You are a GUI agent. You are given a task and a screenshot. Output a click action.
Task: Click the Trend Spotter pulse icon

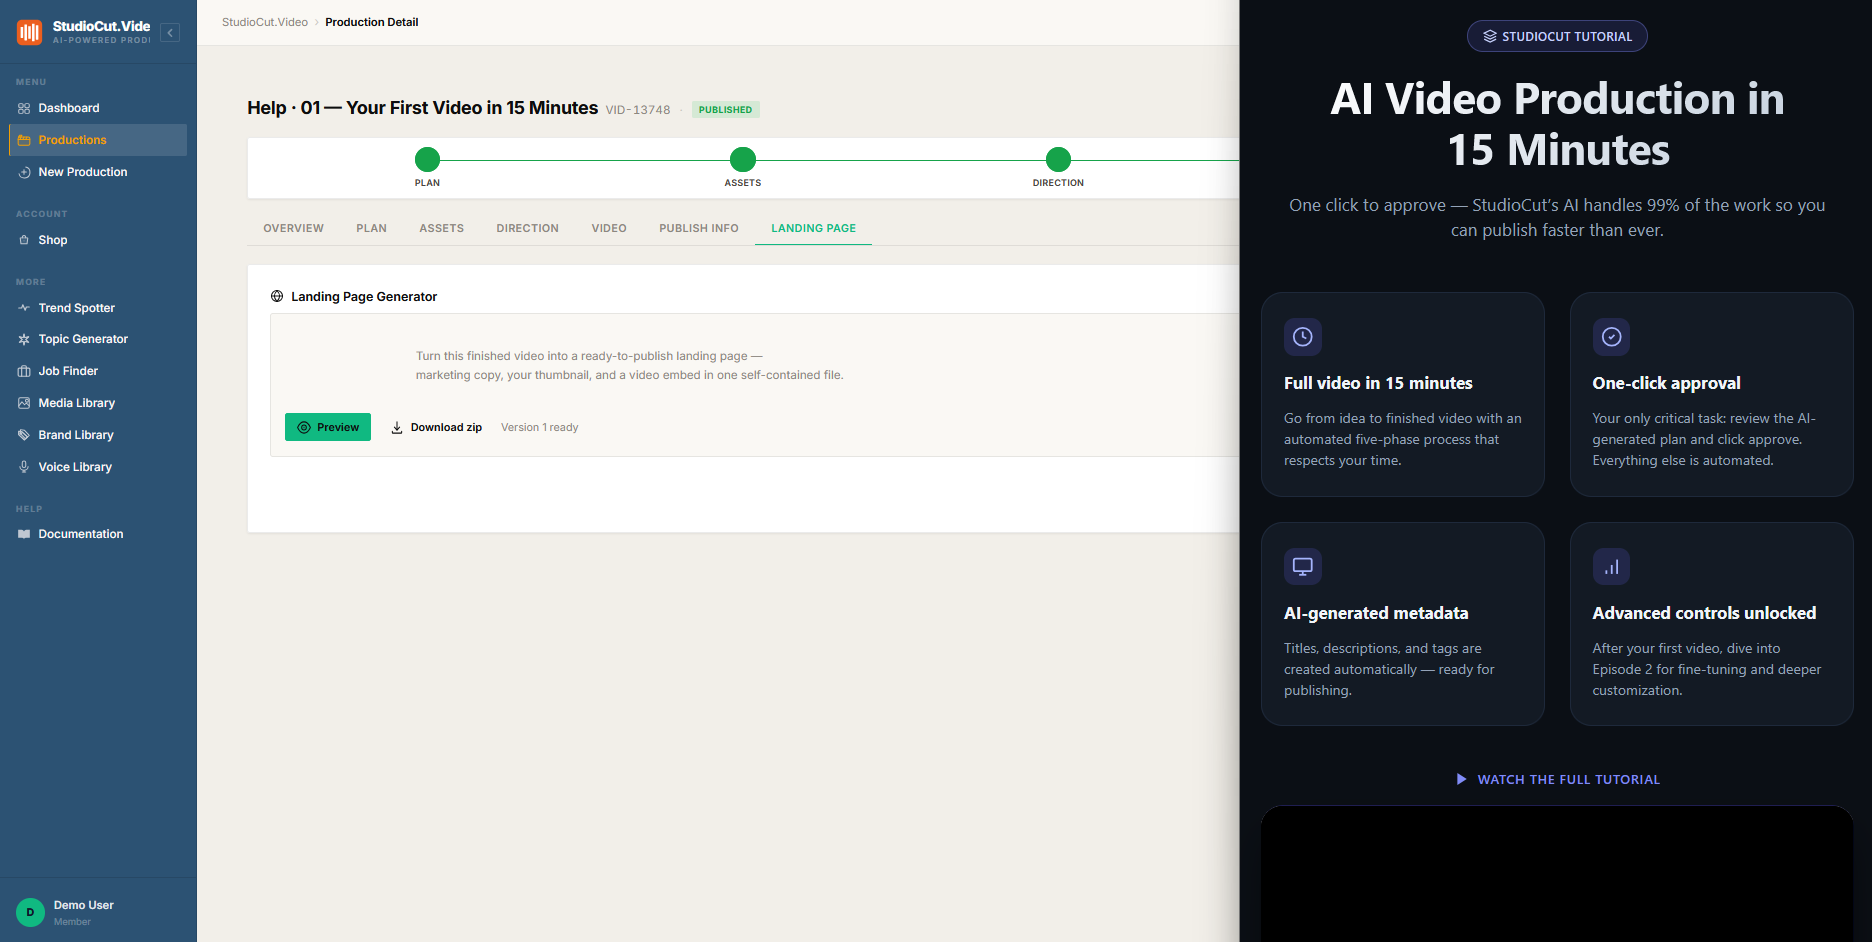pos(24,308)
